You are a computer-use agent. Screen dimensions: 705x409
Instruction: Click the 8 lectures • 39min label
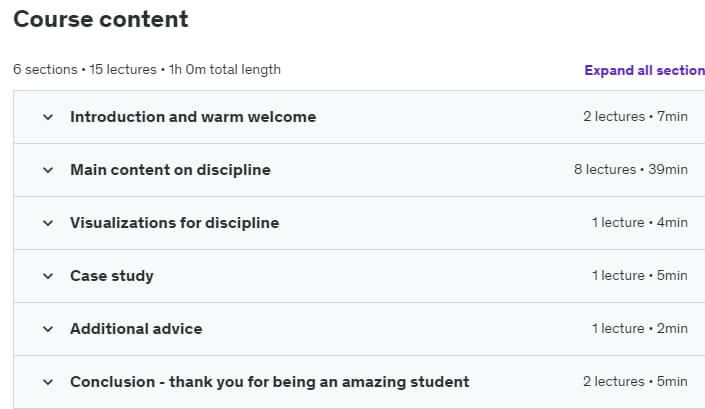(630, 169)
